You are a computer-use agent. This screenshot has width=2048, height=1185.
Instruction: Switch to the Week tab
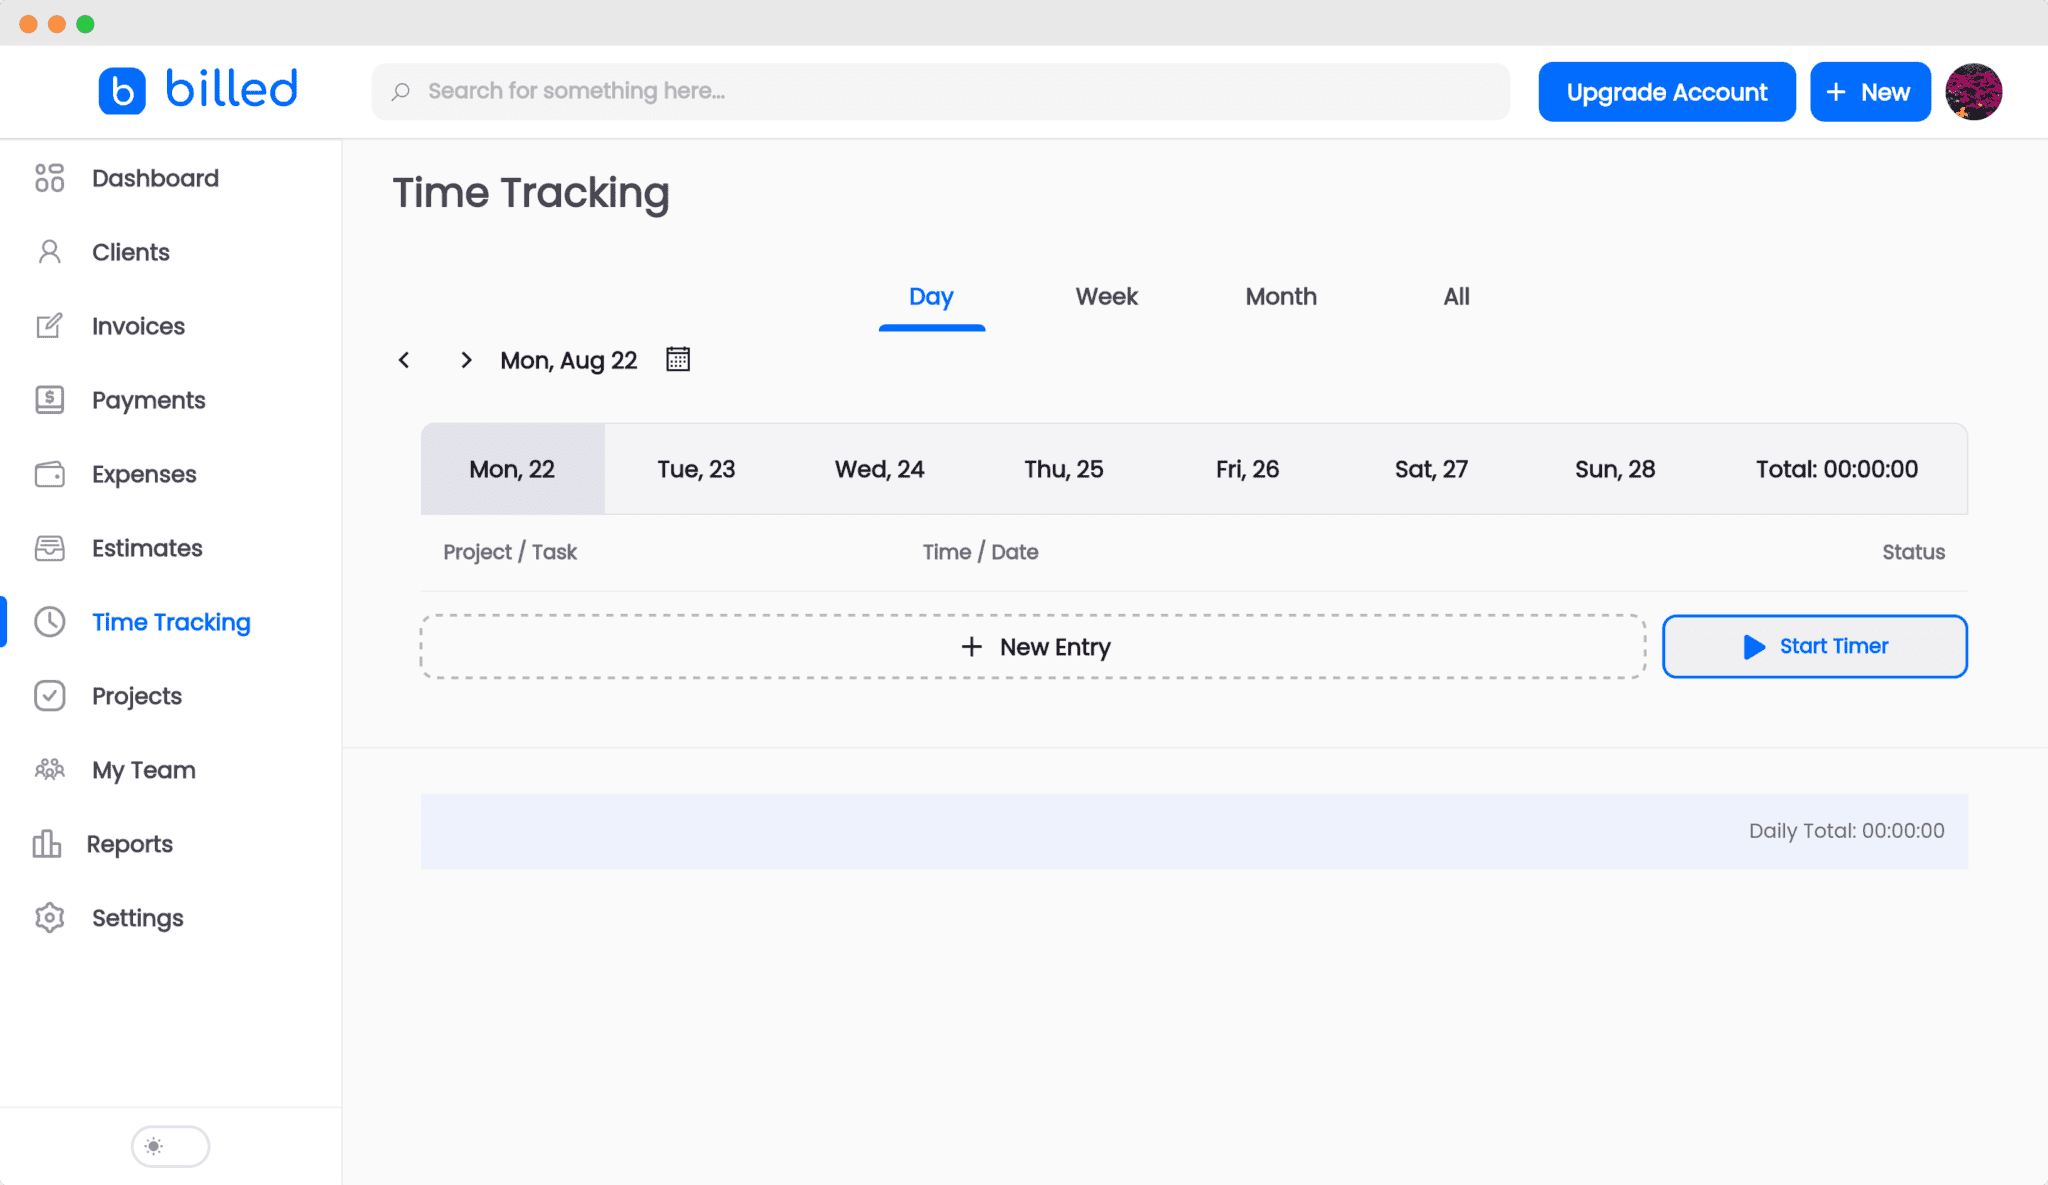(1106, 296)
